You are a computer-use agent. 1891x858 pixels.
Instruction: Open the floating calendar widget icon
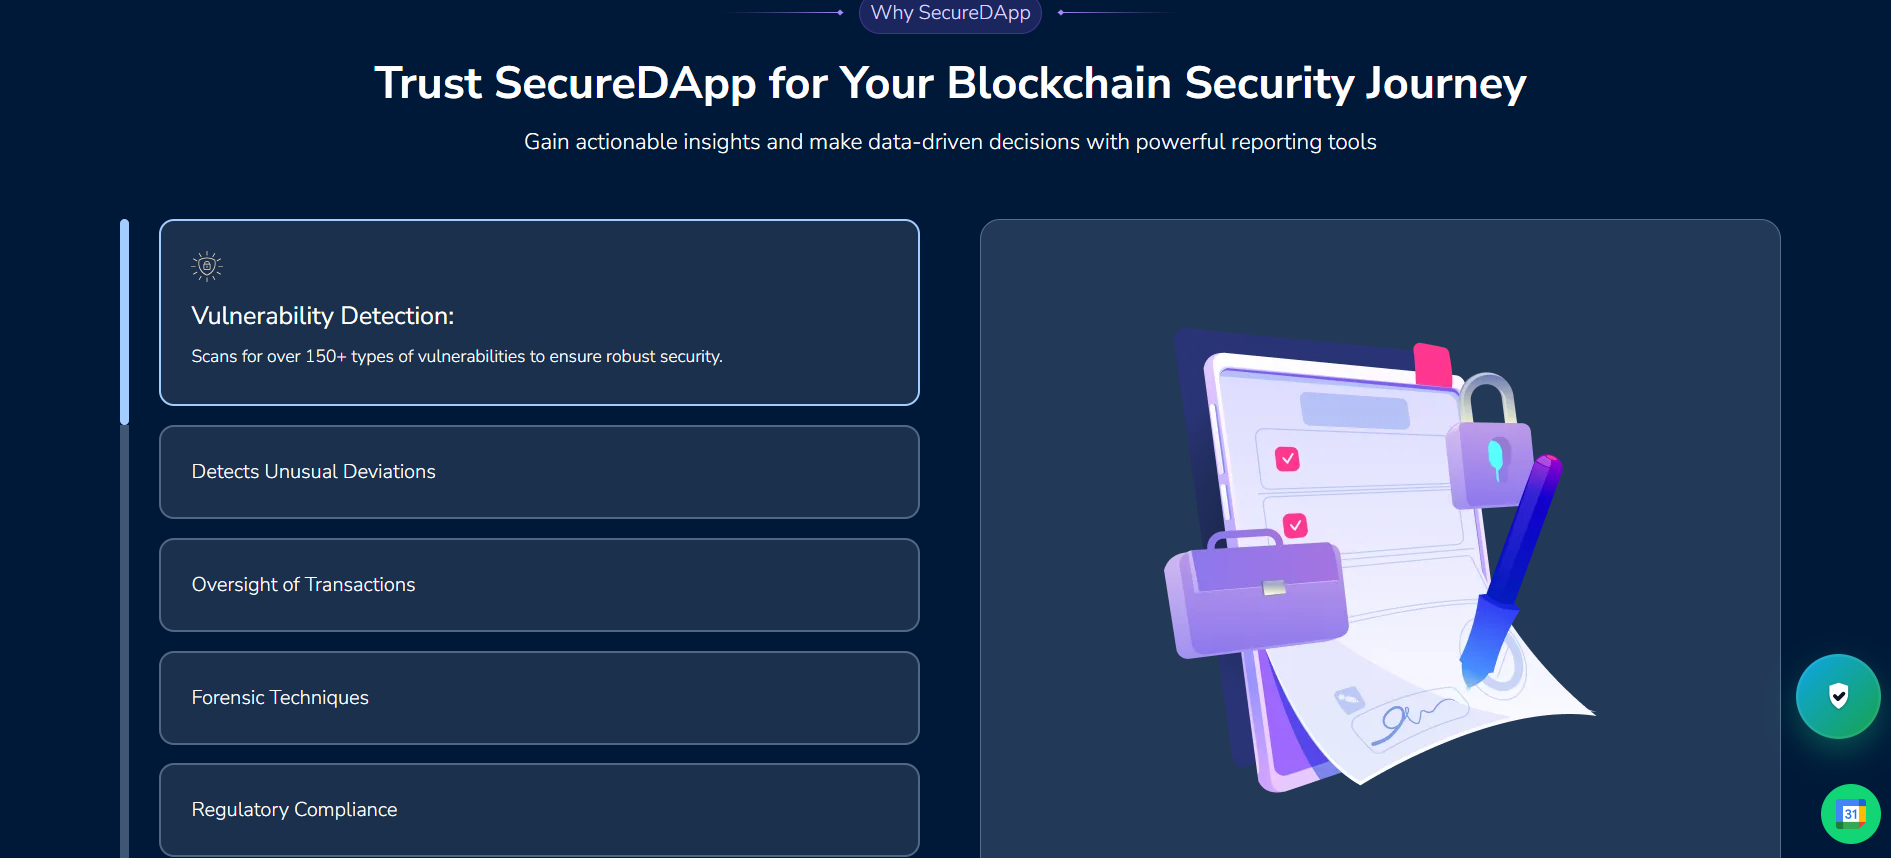(x=1850, y=814)
